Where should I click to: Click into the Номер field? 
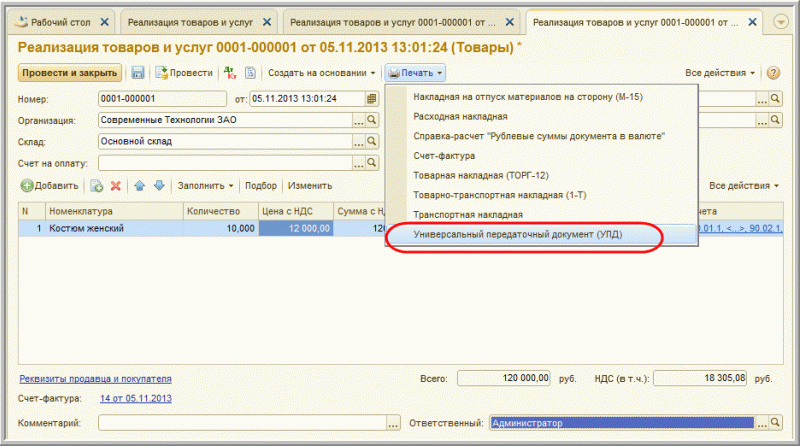coord(162,98)
